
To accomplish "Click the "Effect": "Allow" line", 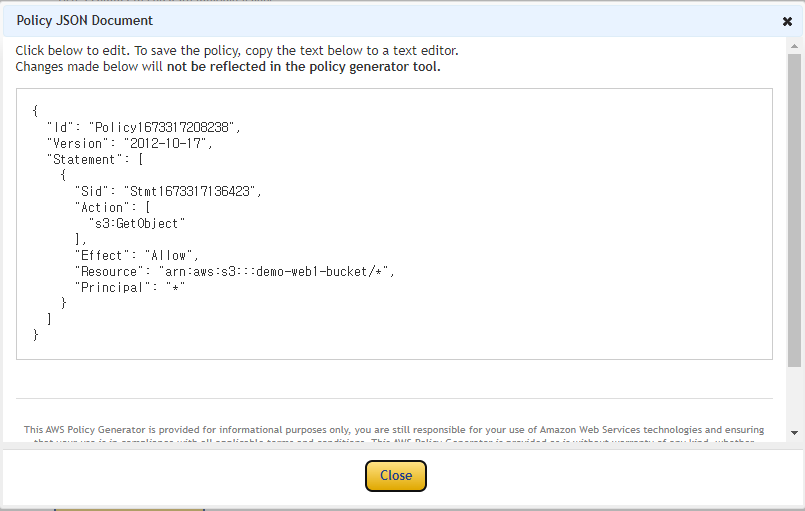I will click(x=137, y=255).
